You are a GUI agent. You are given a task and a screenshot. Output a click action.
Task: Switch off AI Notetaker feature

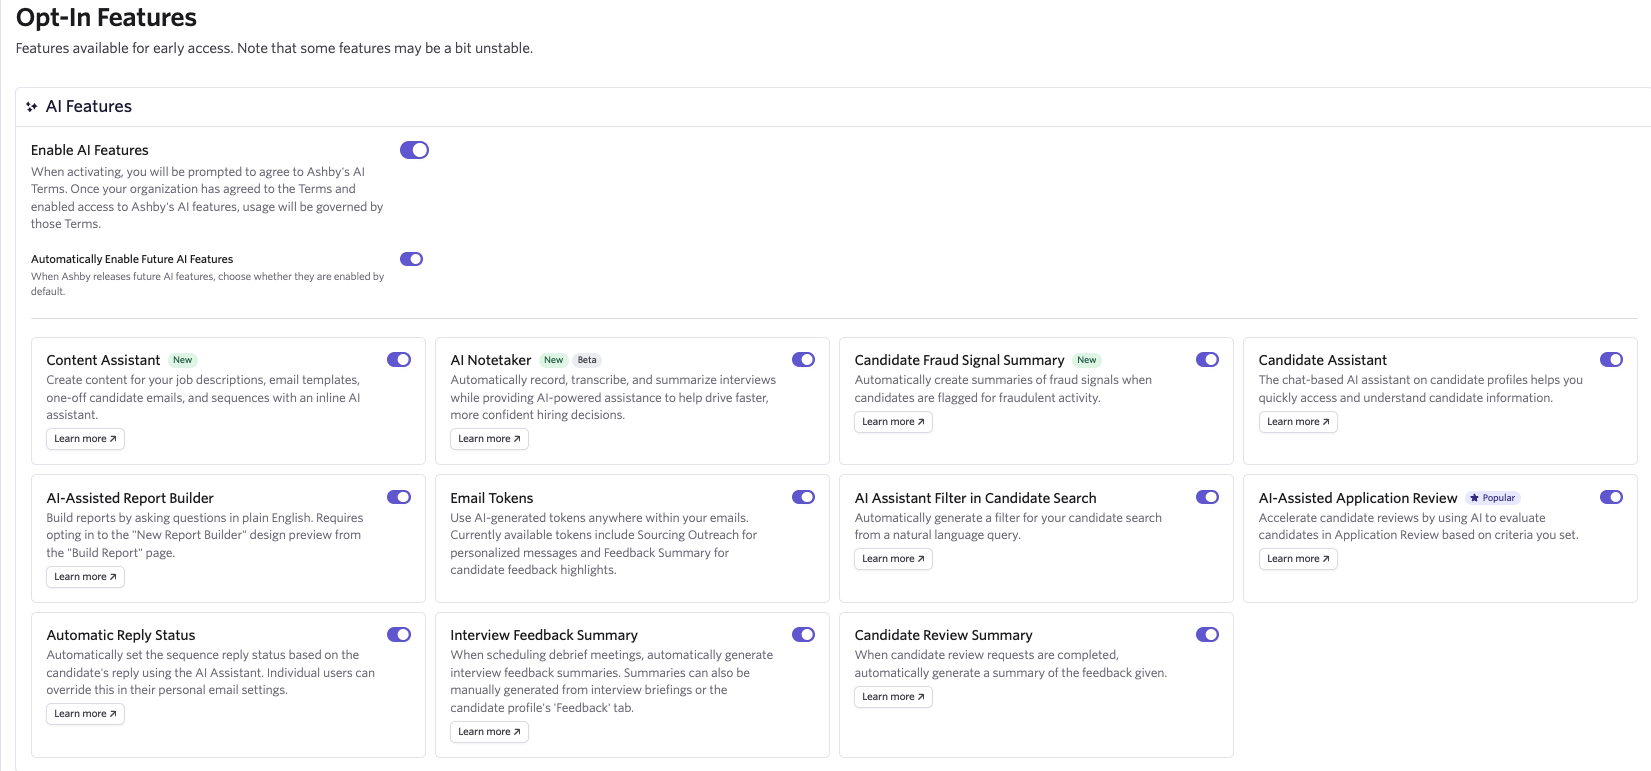(x=803, y=360)
